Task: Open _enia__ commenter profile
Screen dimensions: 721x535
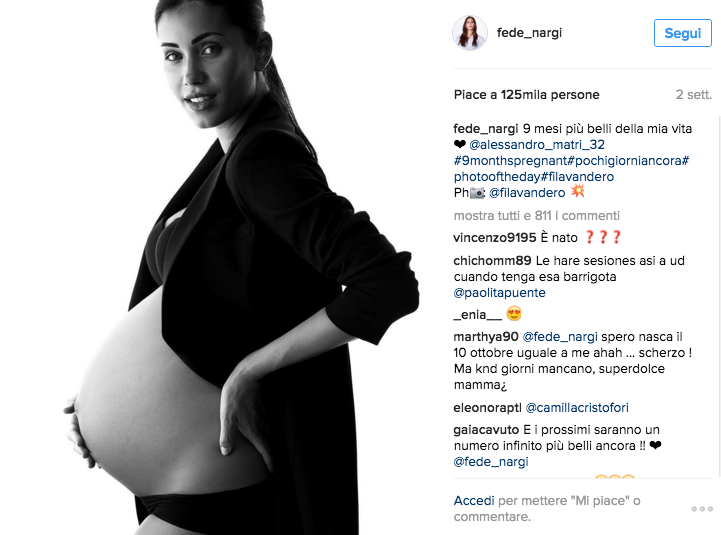Action: 478,315
